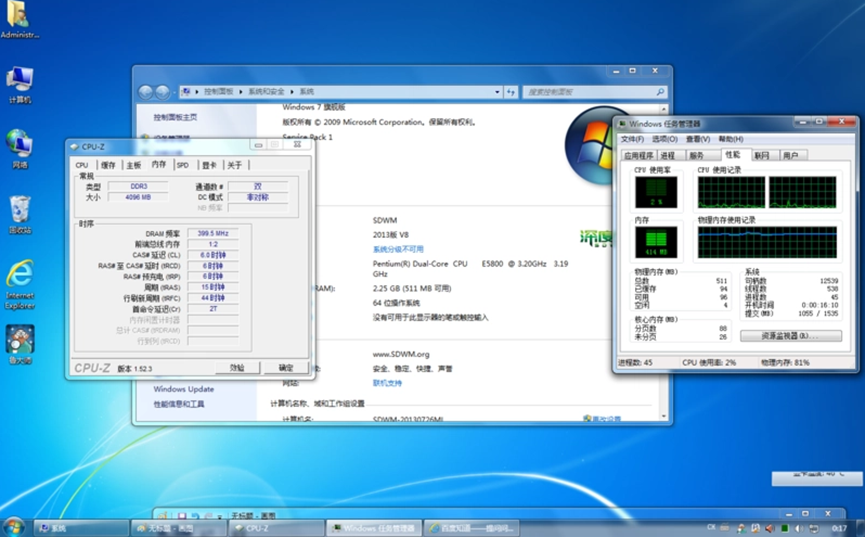Open the 查看(V) menu in Task Manager
865x537 pixels.
pyautogui.click(x=698, y=139)
